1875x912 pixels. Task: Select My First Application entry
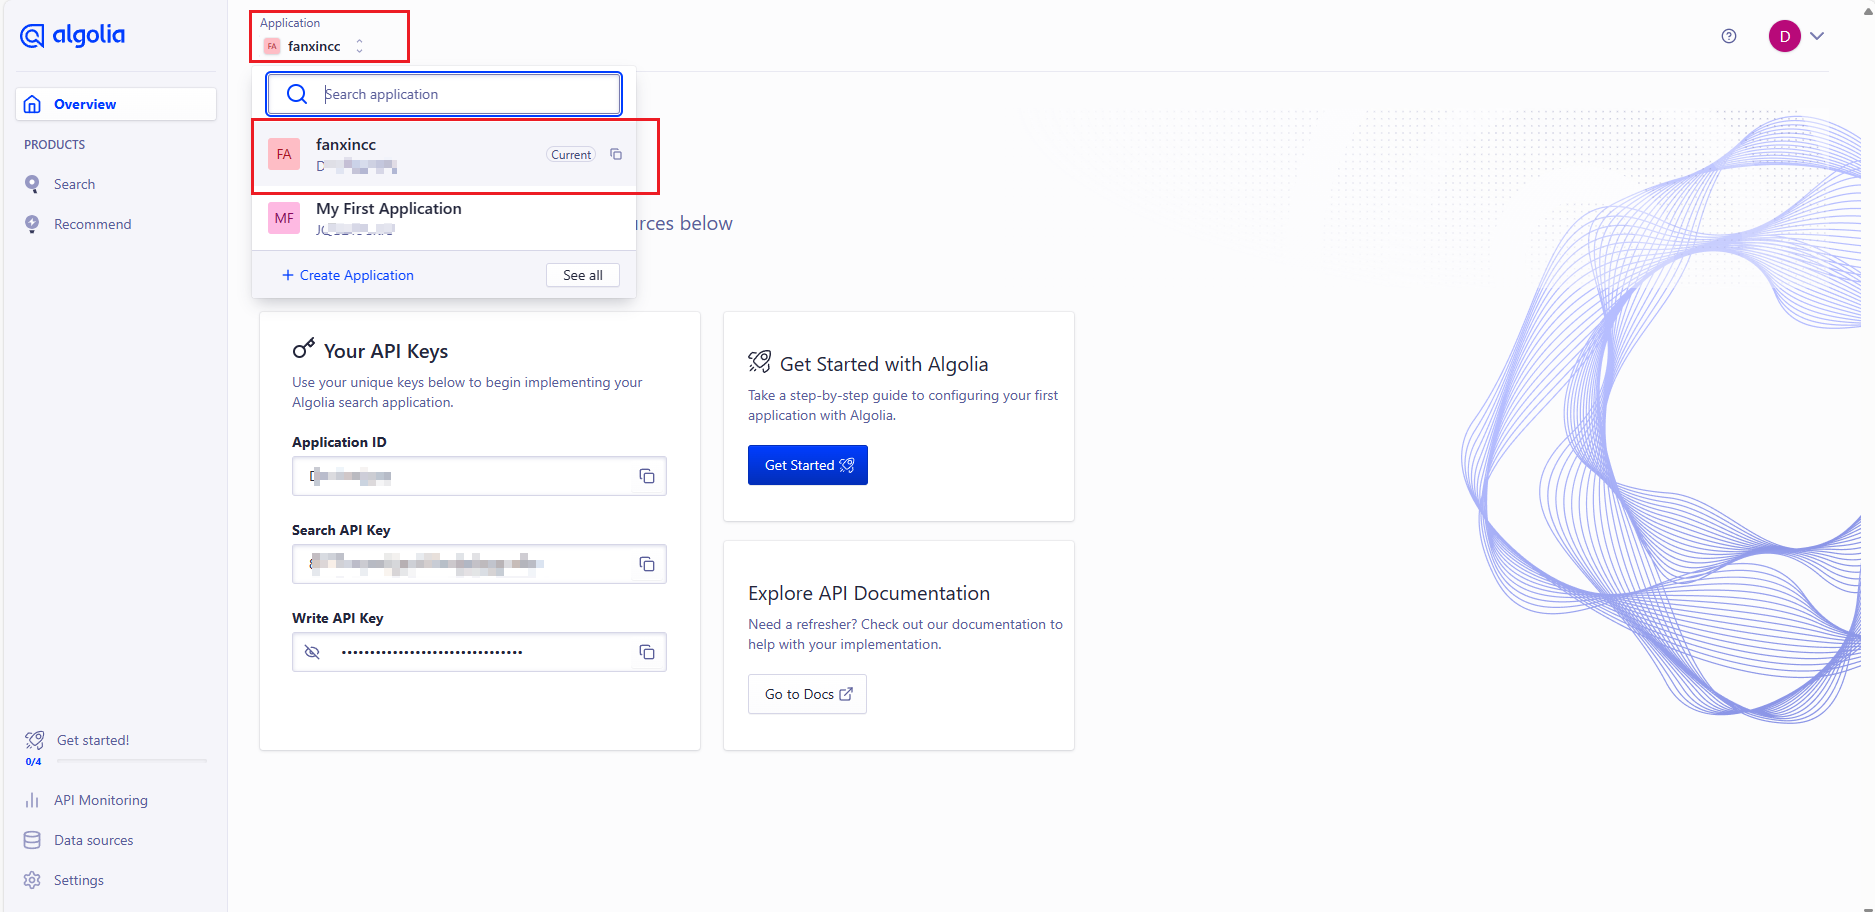444,218
